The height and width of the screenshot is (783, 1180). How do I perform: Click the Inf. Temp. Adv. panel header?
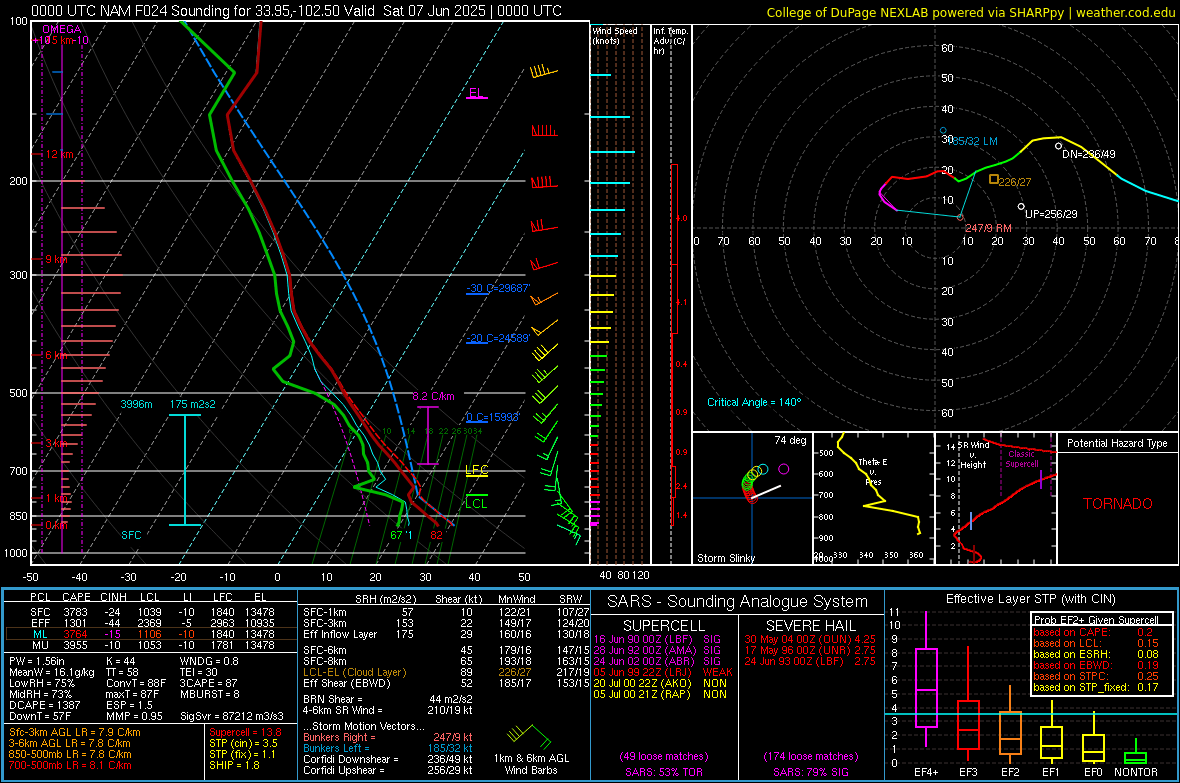click(670, 41)
